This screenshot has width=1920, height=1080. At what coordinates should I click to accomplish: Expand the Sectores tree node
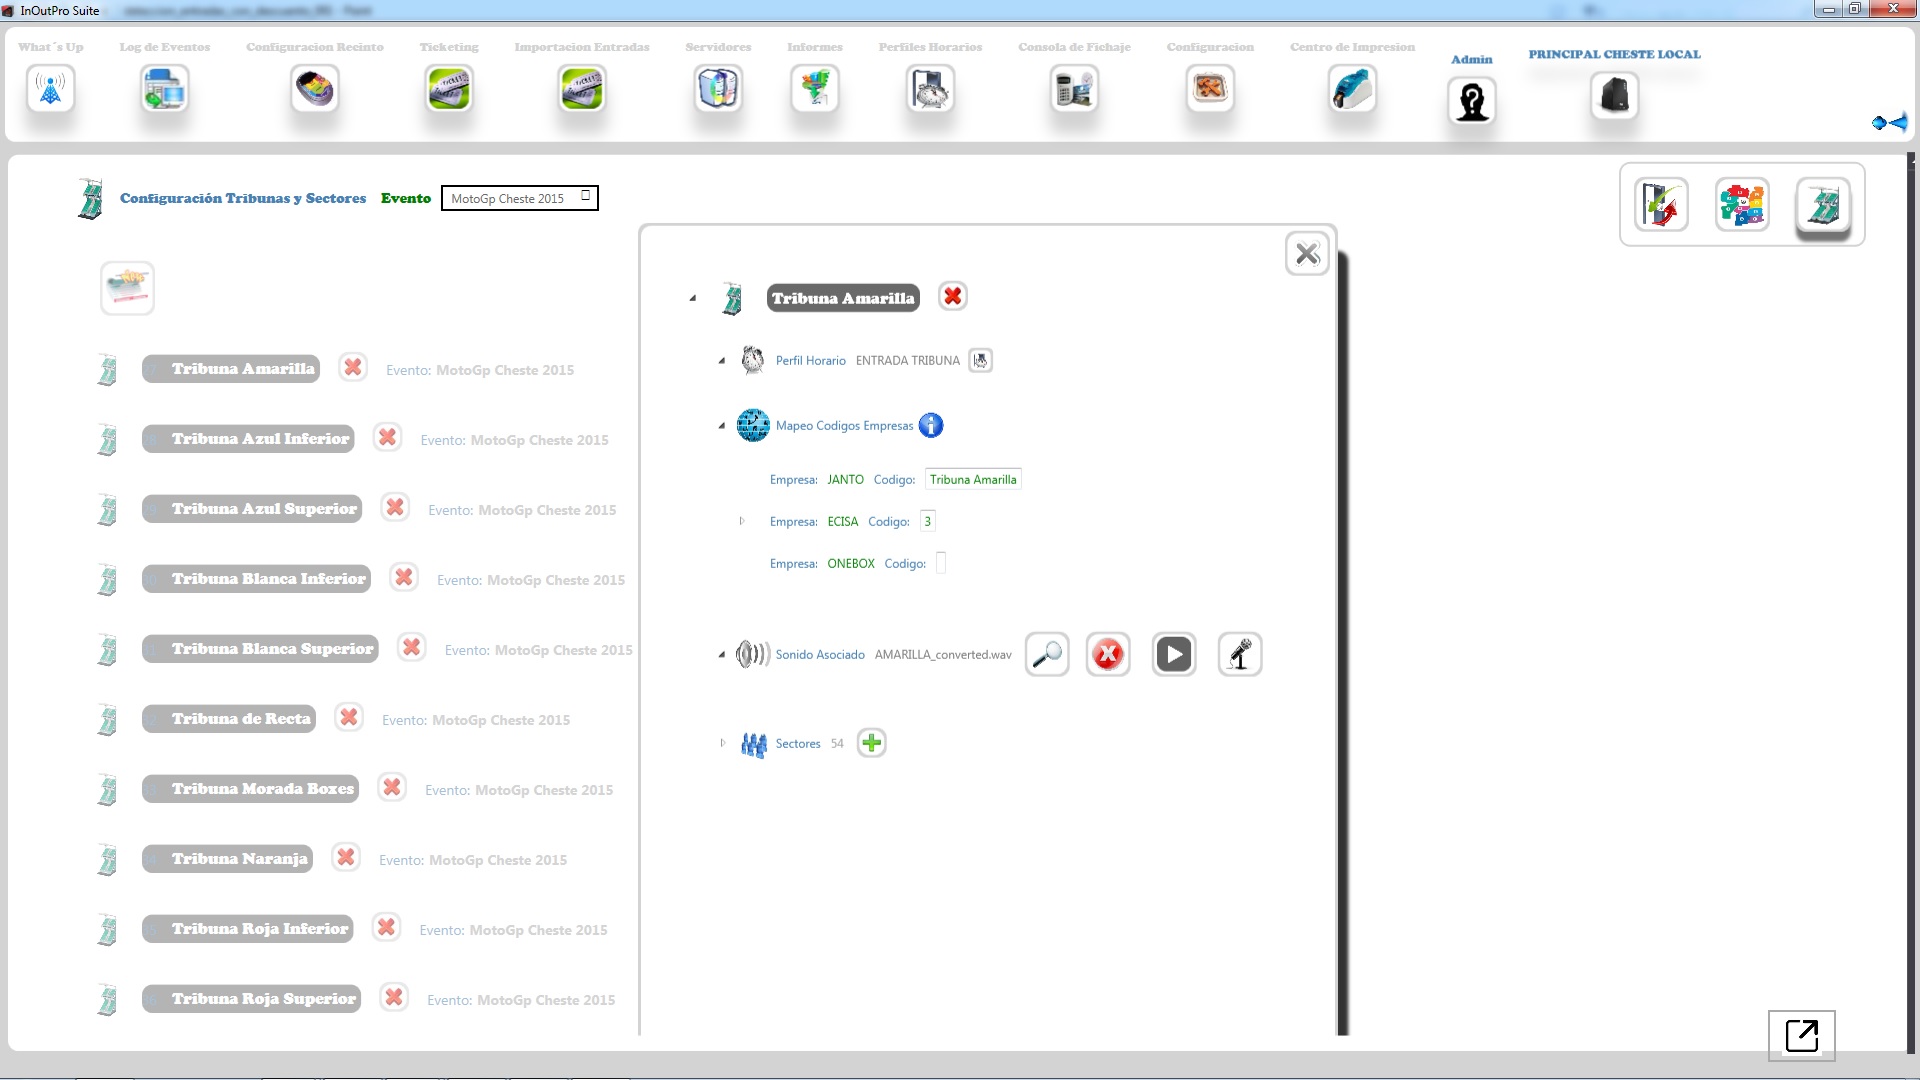point(722,743)
